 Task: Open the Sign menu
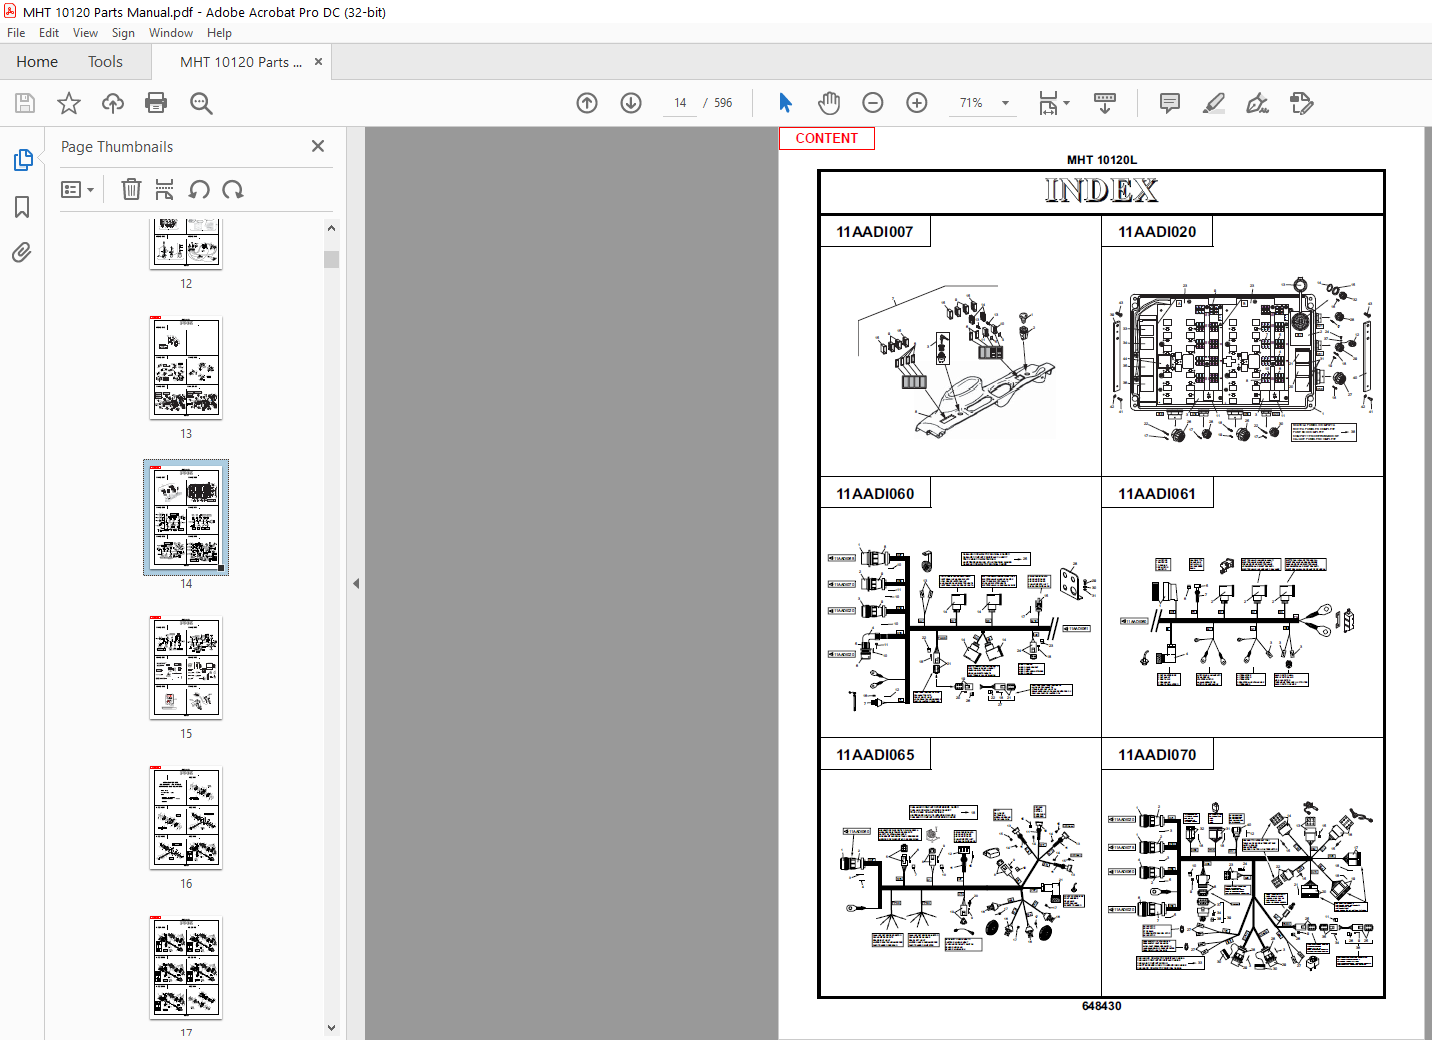(123, 33)
